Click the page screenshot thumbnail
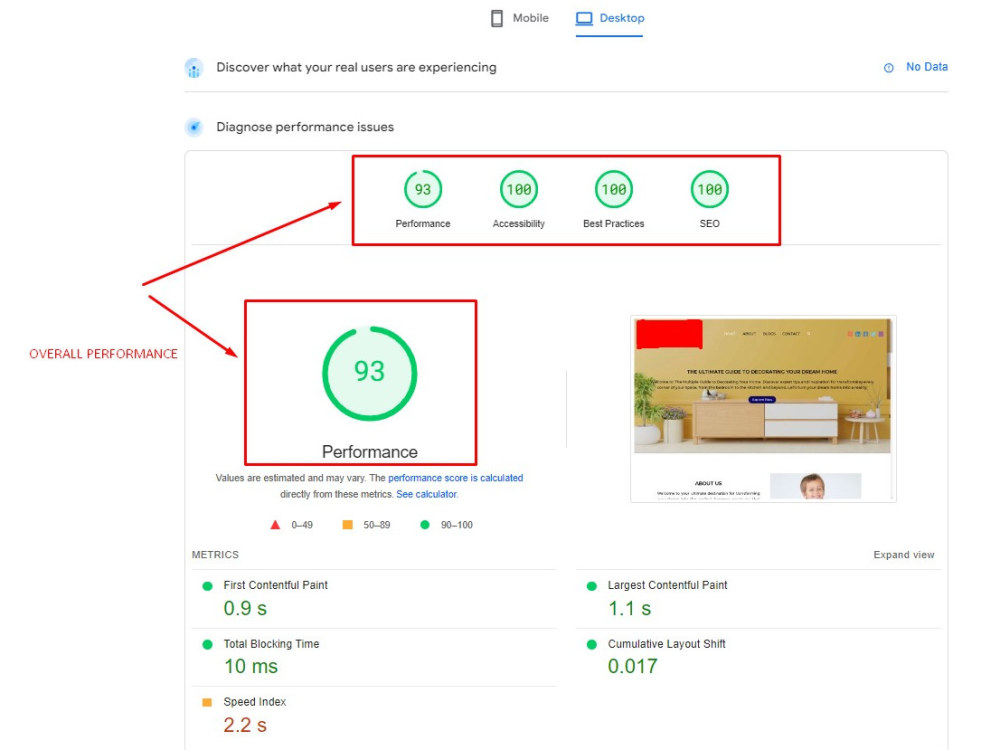Screen dimensions: 1000x750 [763, 409]
